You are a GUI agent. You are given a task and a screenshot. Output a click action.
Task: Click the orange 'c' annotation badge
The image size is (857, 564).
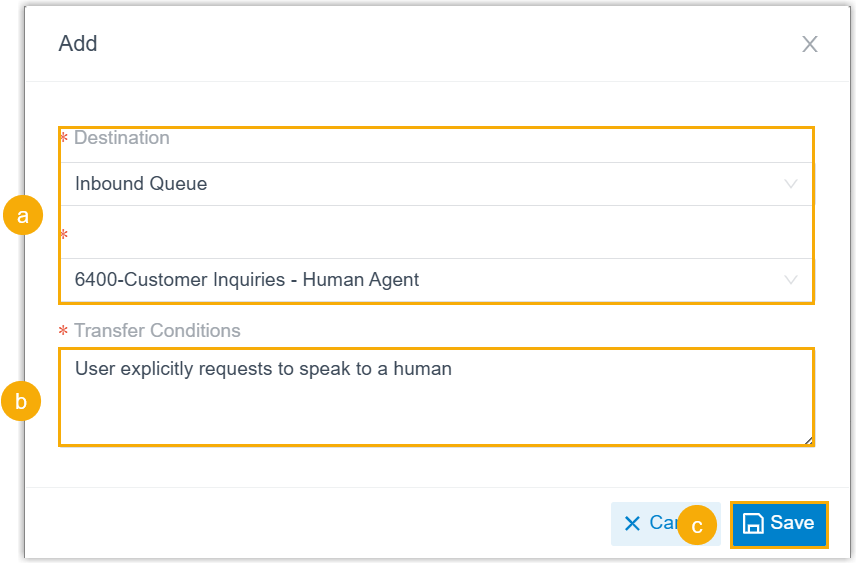[697, 525]
